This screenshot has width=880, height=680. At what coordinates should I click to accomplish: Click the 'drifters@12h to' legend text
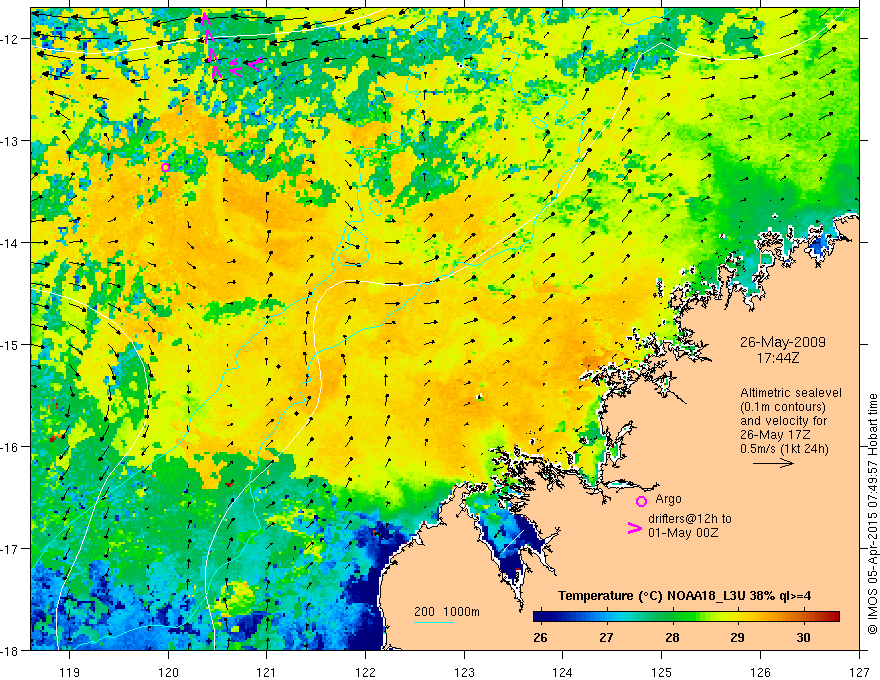pos(690,518)
